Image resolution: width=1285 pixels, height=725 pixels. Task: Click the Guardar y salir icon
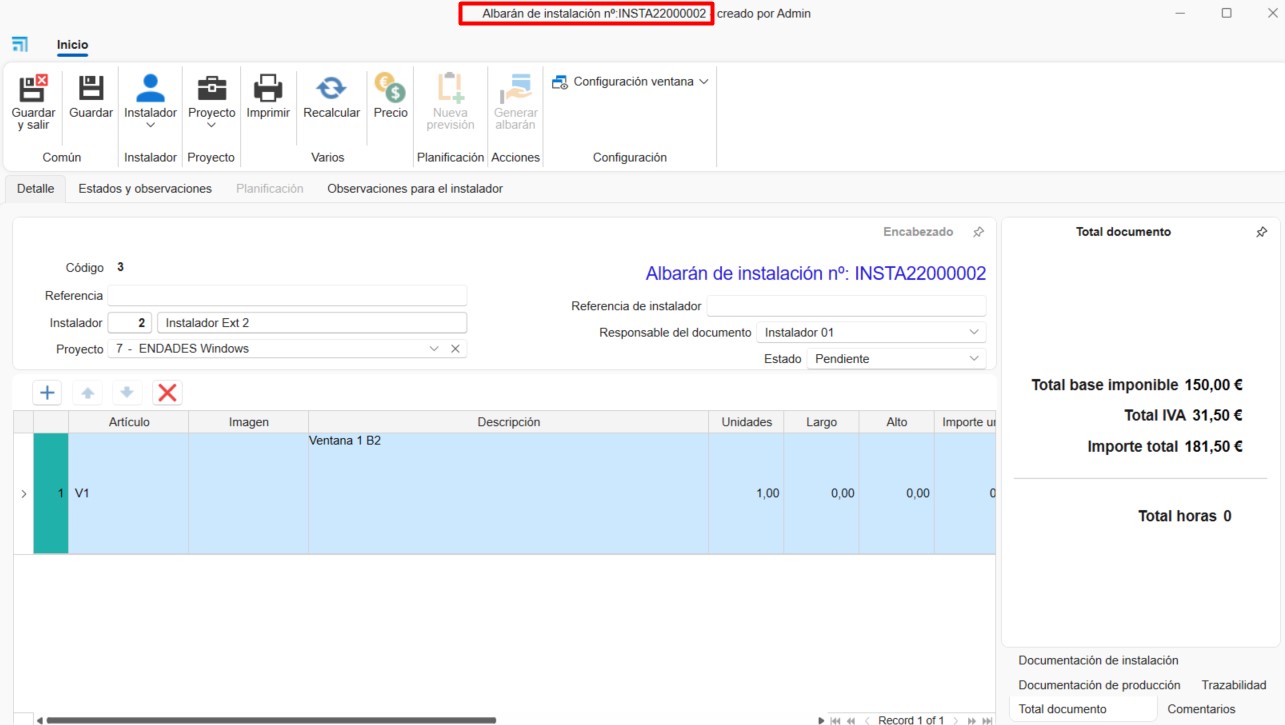[33, 90]
